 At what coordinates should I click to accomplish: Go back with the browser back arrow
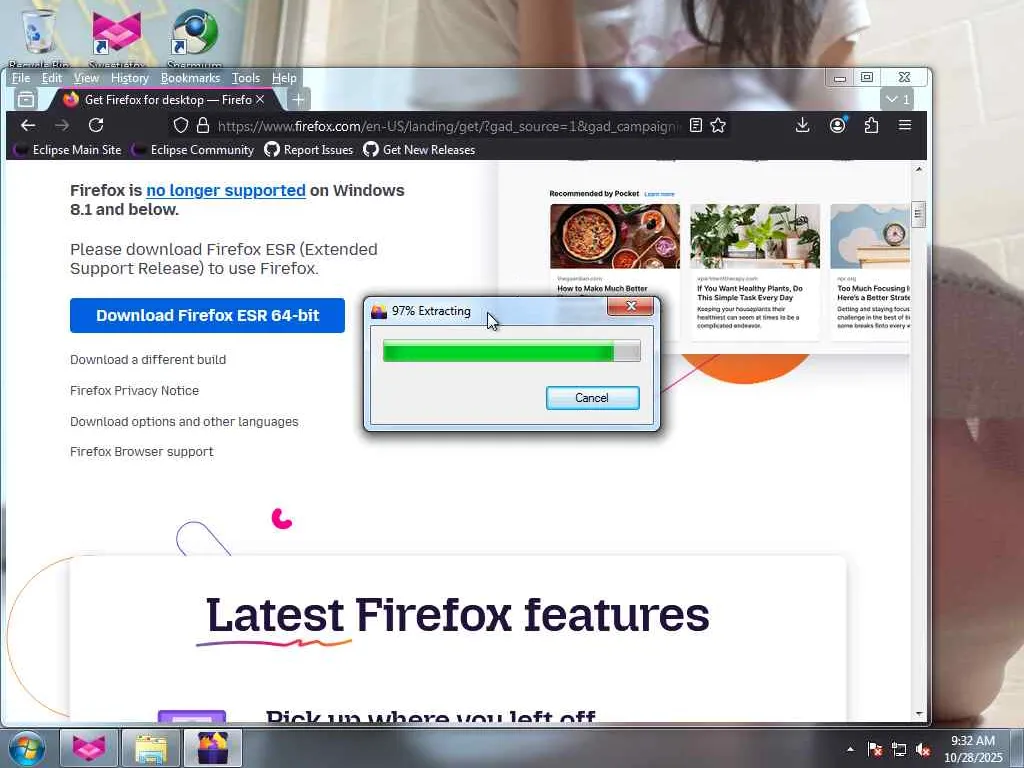click(27, 125)
